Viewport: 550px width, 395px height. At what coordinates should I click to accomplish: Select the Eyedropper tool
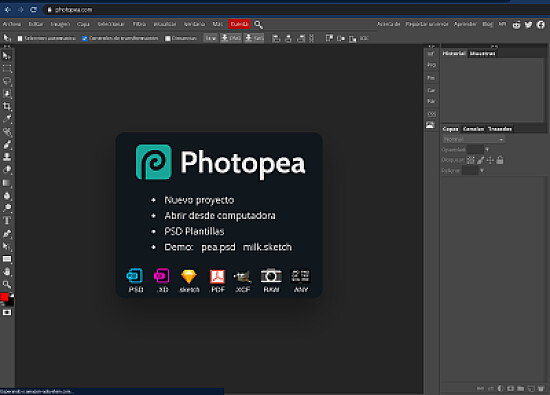coord(7,119)
